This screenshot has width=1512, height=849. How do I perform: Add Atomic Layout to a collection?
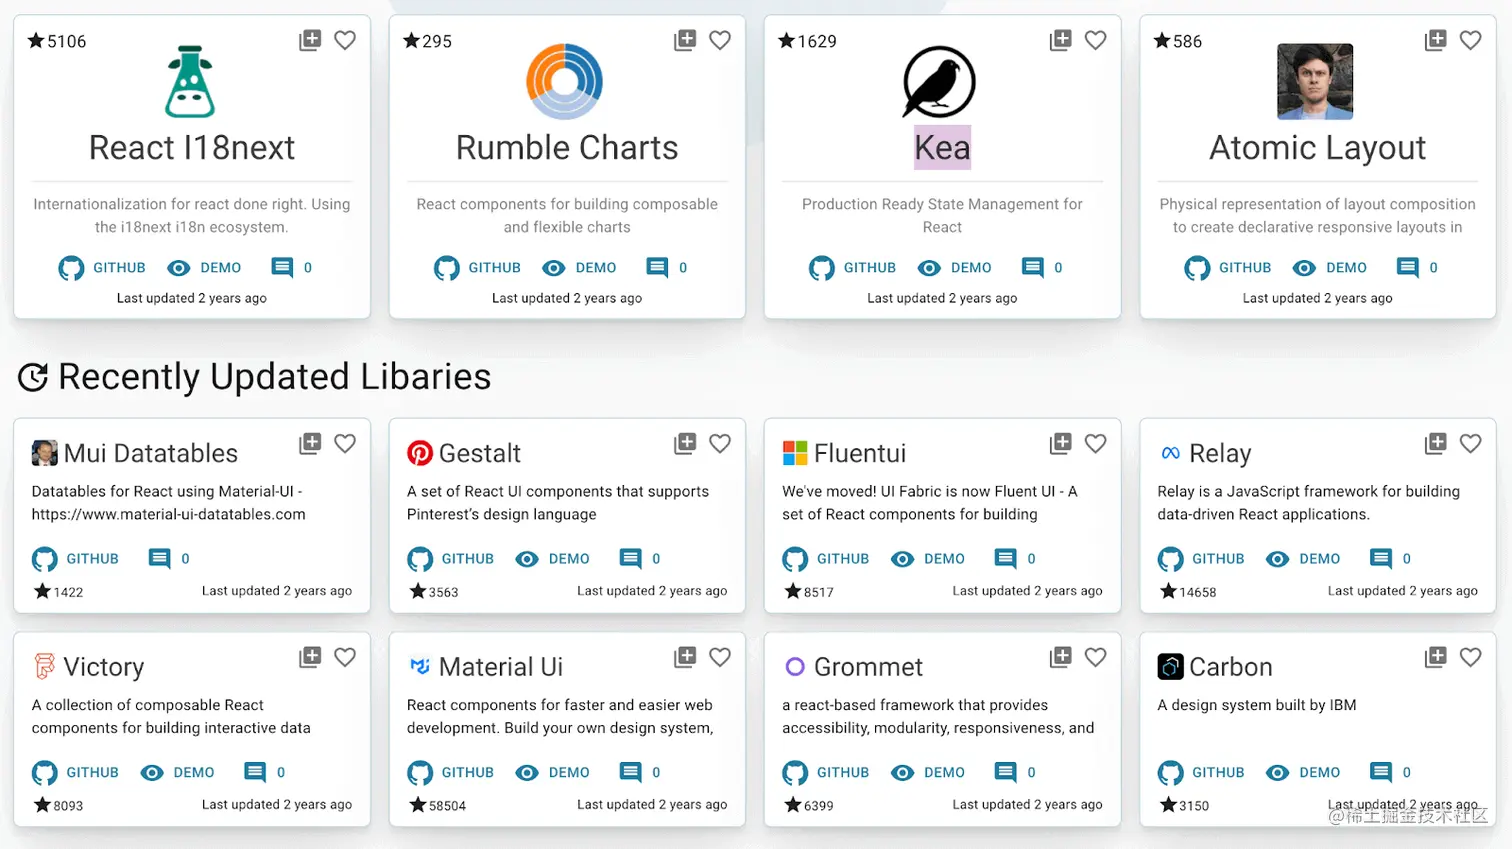pos(1436,40)
